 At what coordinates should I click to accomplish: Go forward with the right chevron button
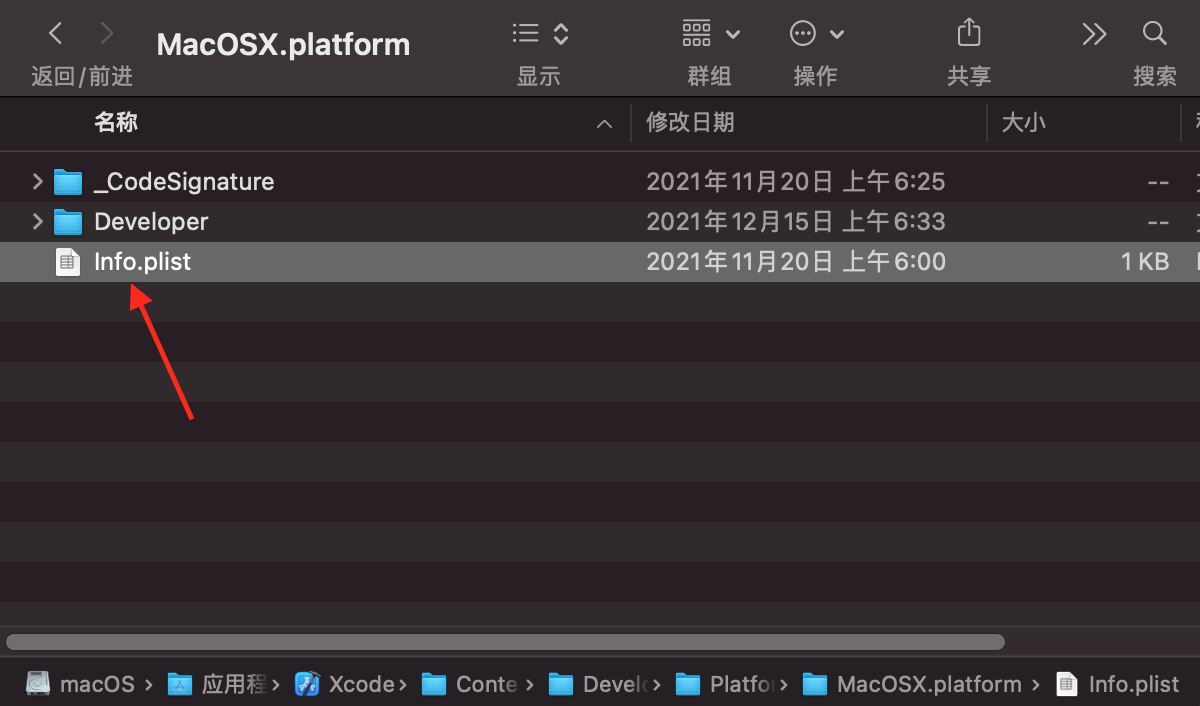(107, 34)
